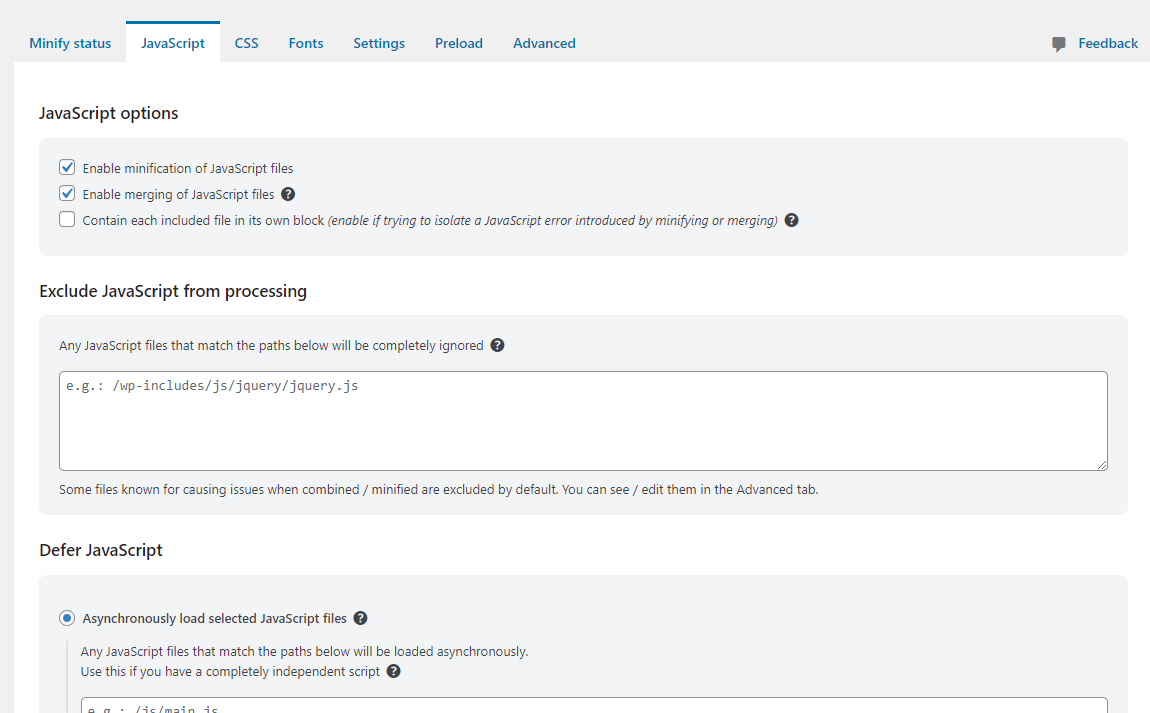
Task: Uncheck Enable merging of JavaScript files
Action: tap(67, 194)
